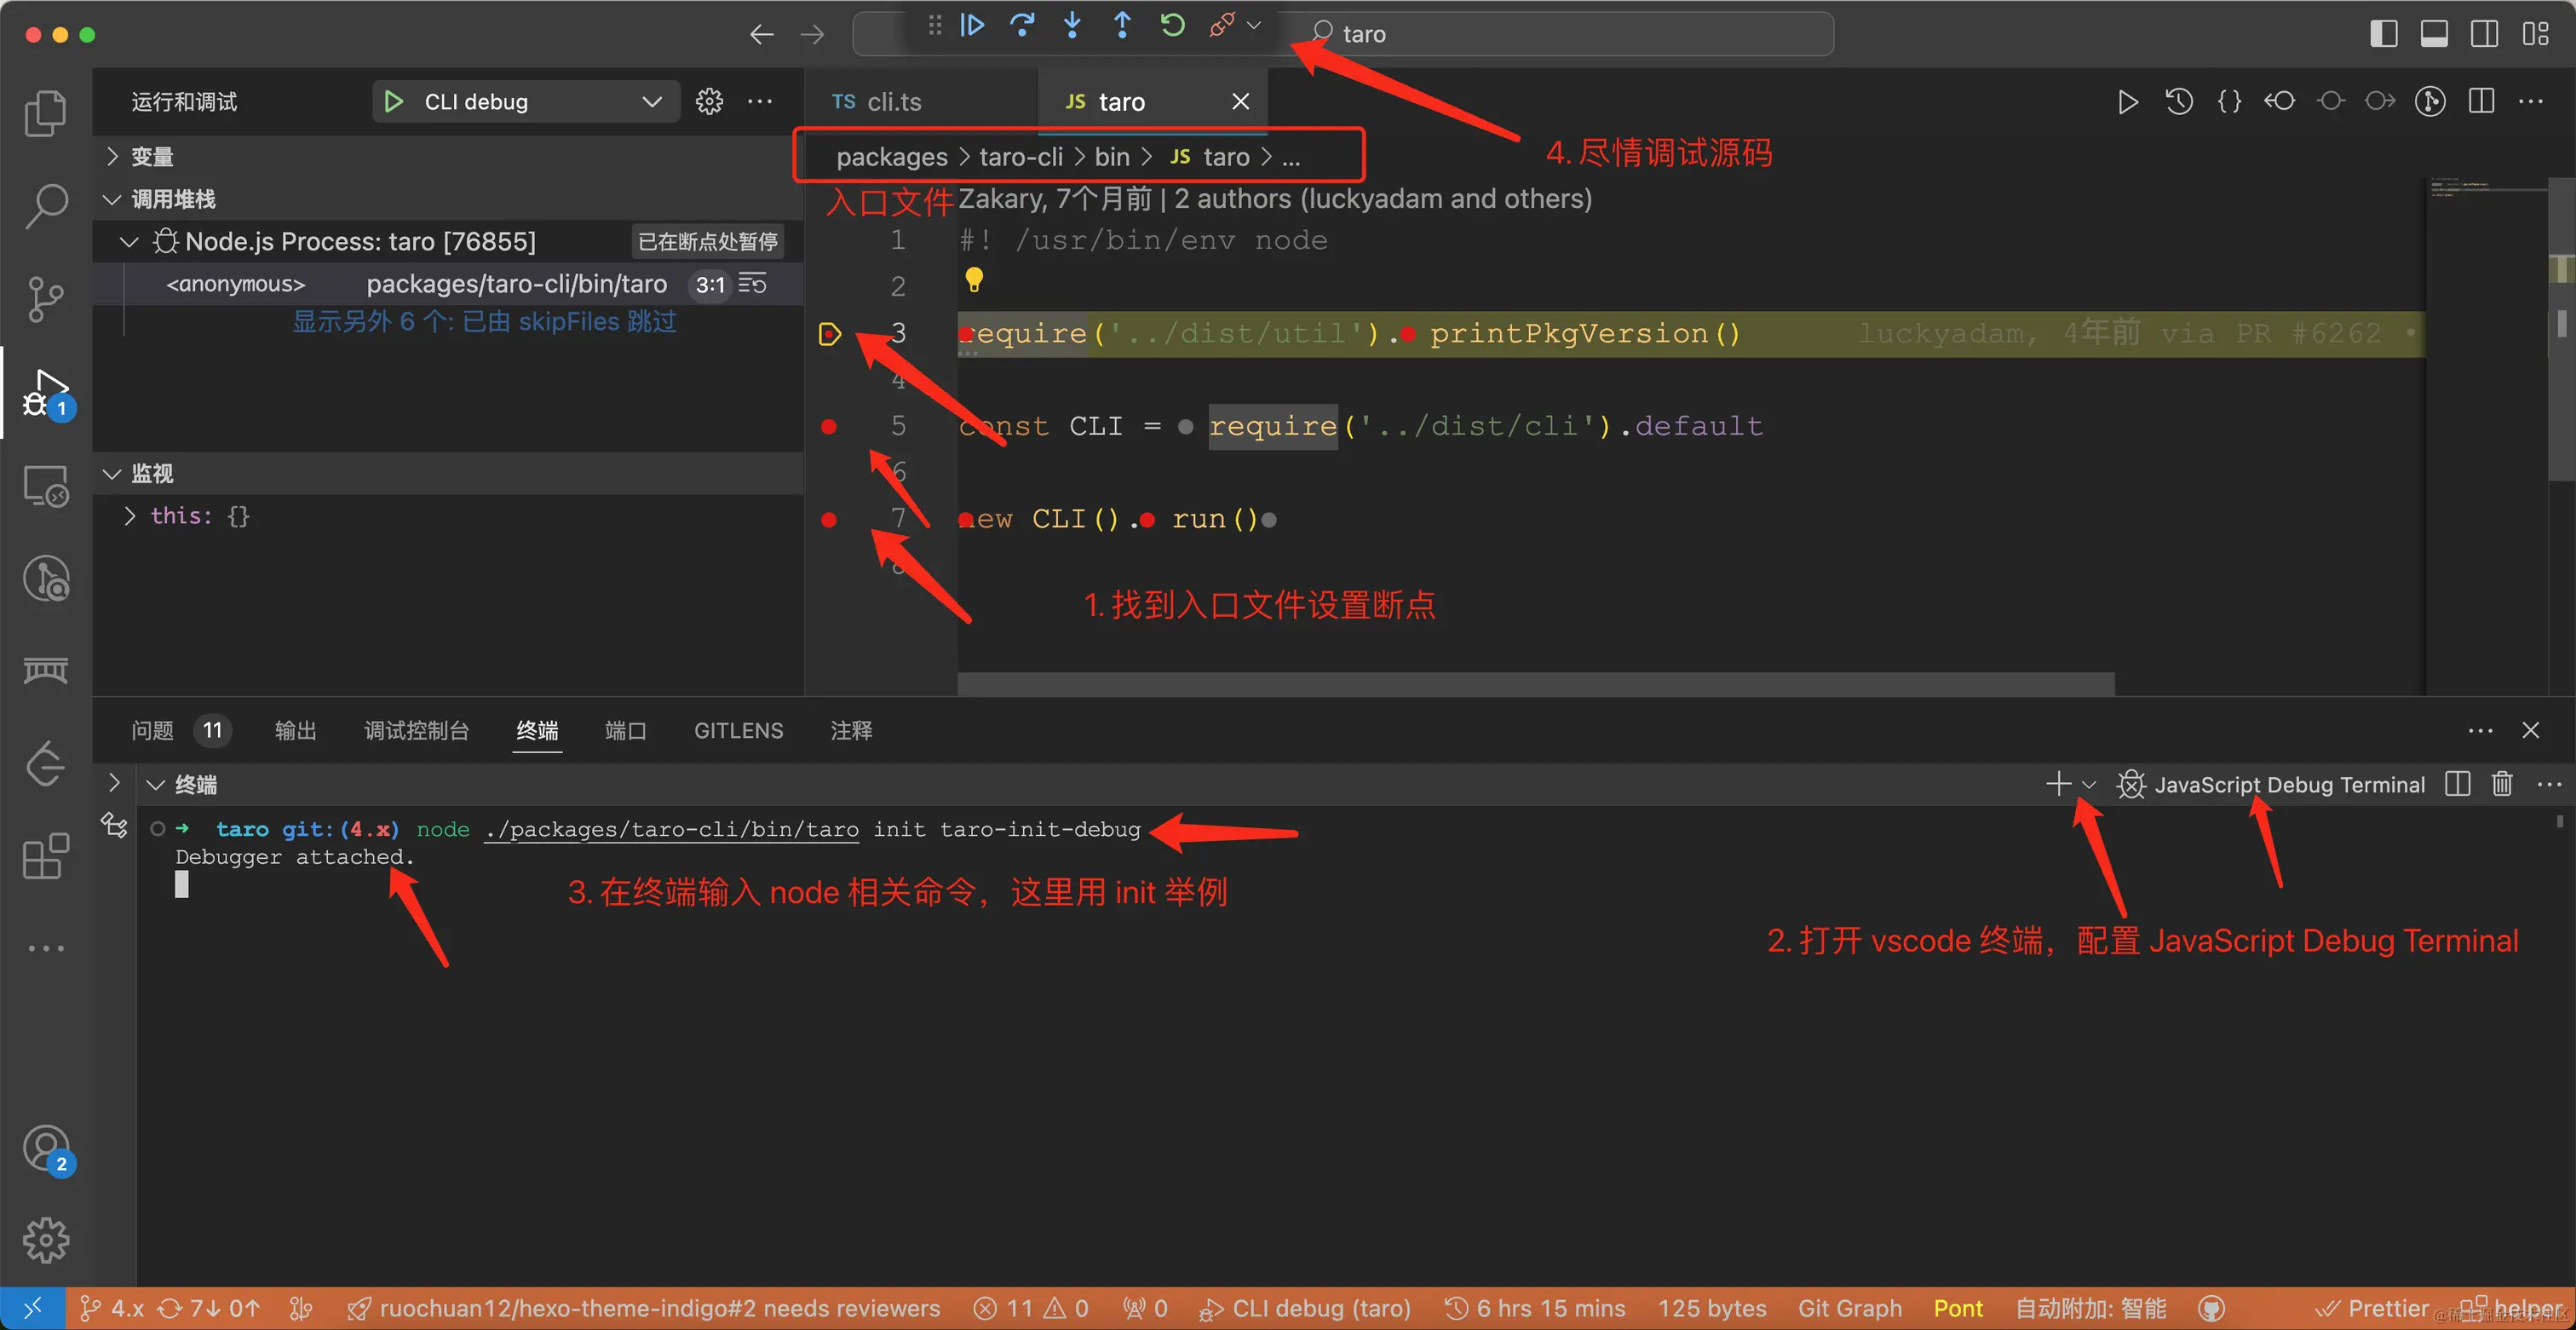Open the GITLENS panel tab
Viewport: 2576px width, 1330px height.
[x=738, y=730]
